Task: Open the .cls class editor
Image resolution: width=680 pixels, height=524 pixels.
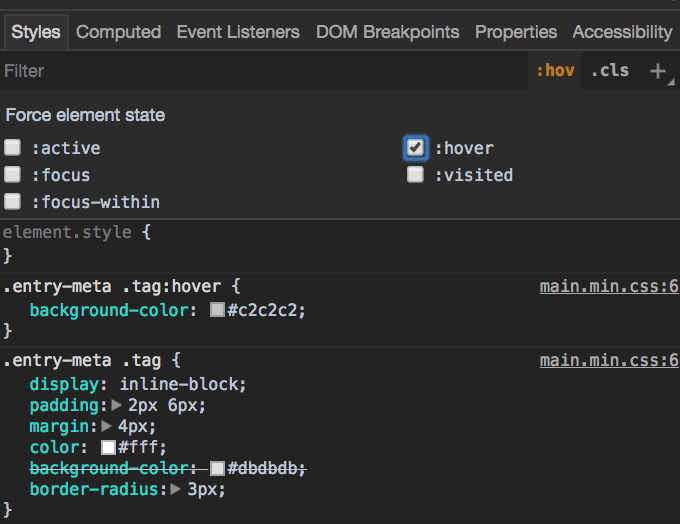Action: click(x=609, y=71)
